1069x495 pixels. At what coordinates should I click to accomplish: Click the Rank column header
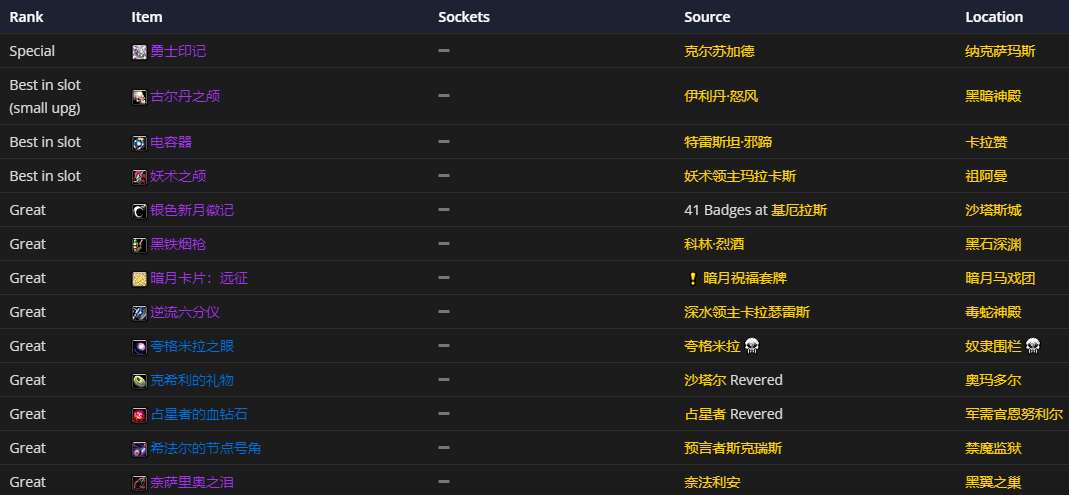(x=26, y=17)
